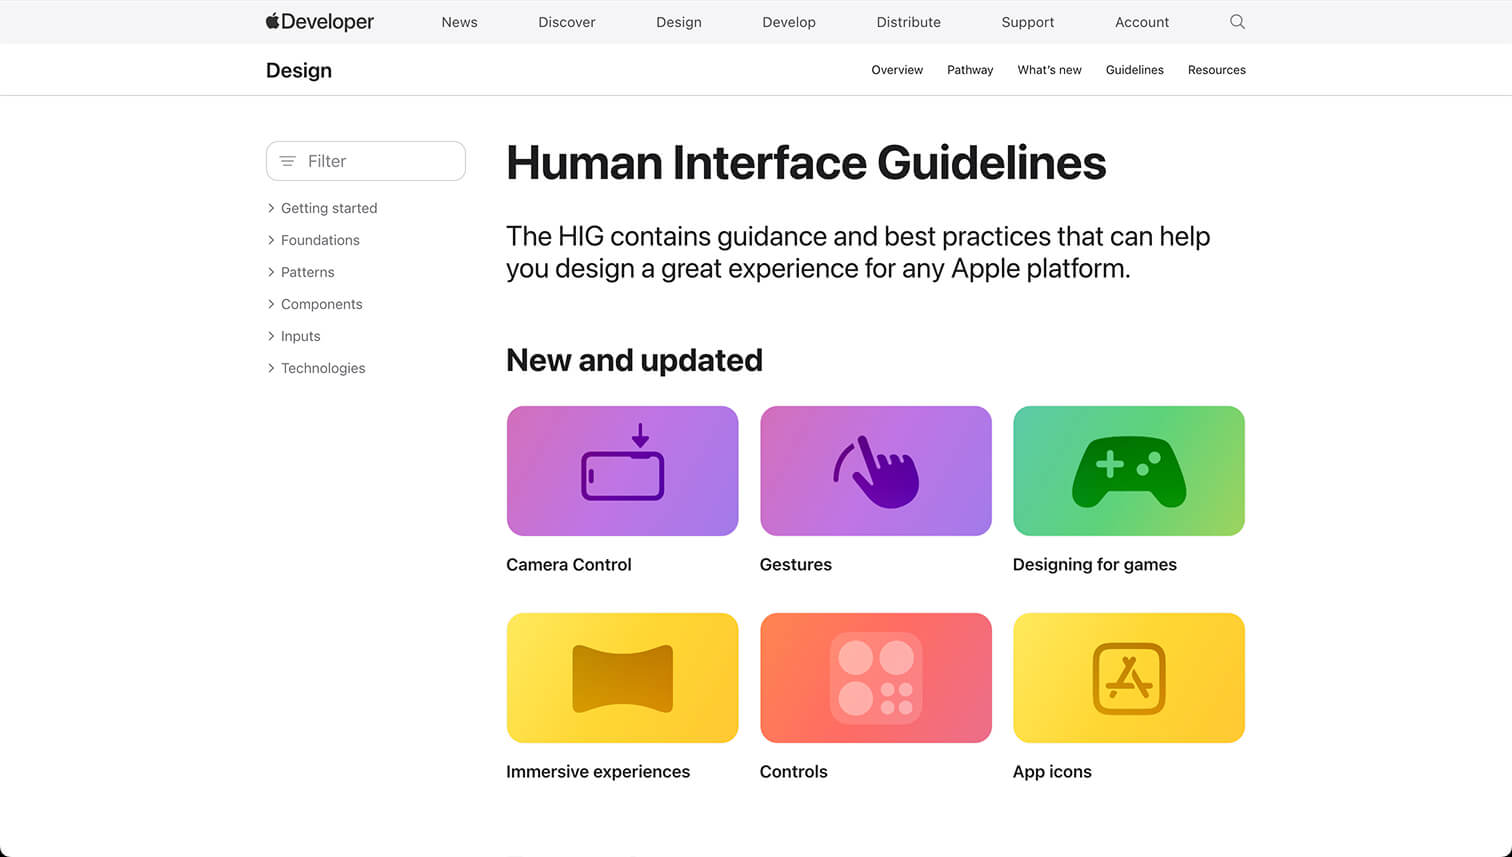Click the Apple Developer logo
Viewport: 1512px width, 857px height.
320,21
